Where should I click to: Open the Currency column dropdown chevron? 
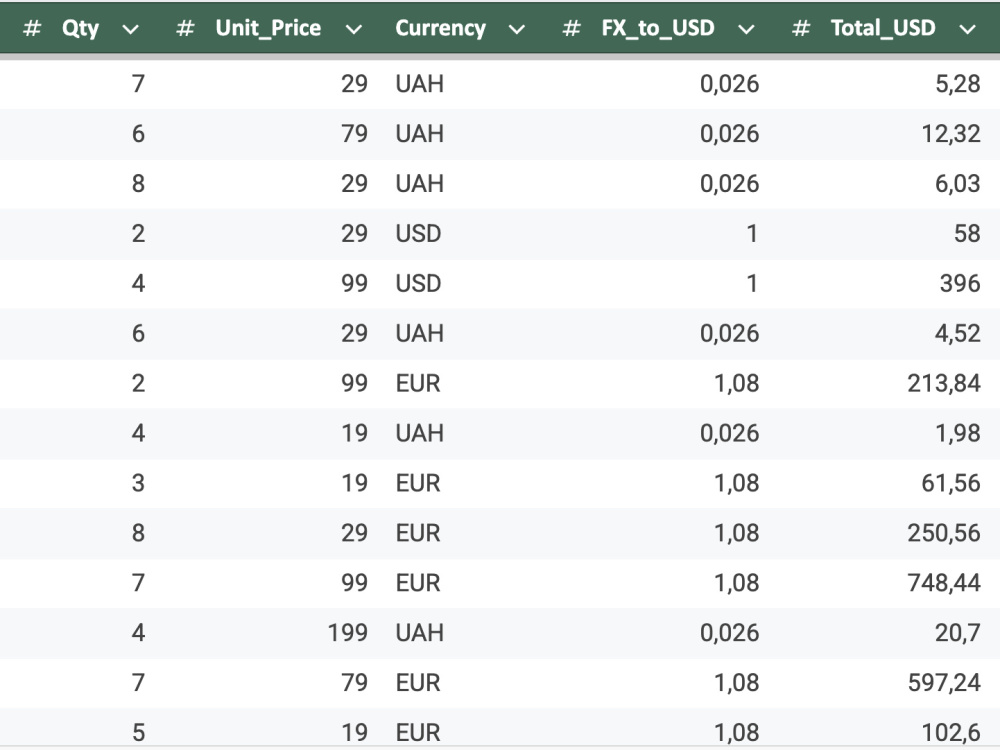click(x=517, y=29)
